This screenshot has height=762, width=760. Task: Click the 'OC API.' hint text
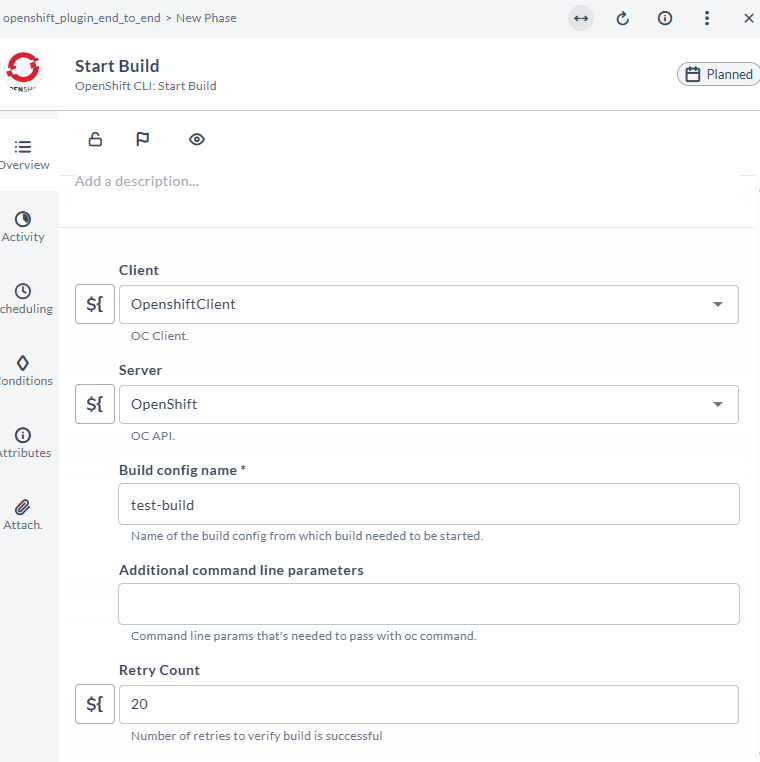click(x=153, y=436)
